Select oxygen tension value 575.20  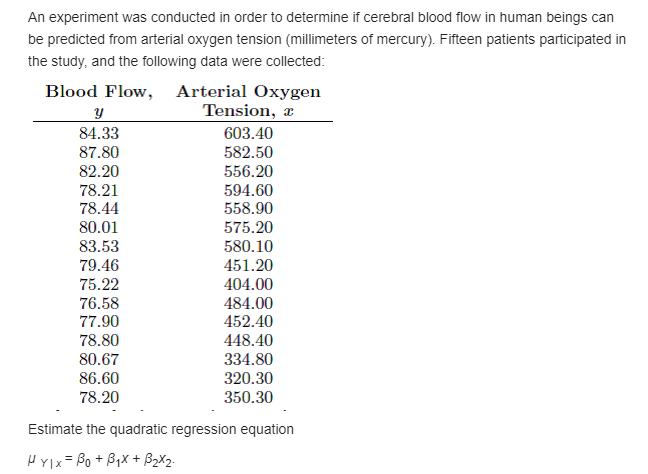tap(248, 227)
